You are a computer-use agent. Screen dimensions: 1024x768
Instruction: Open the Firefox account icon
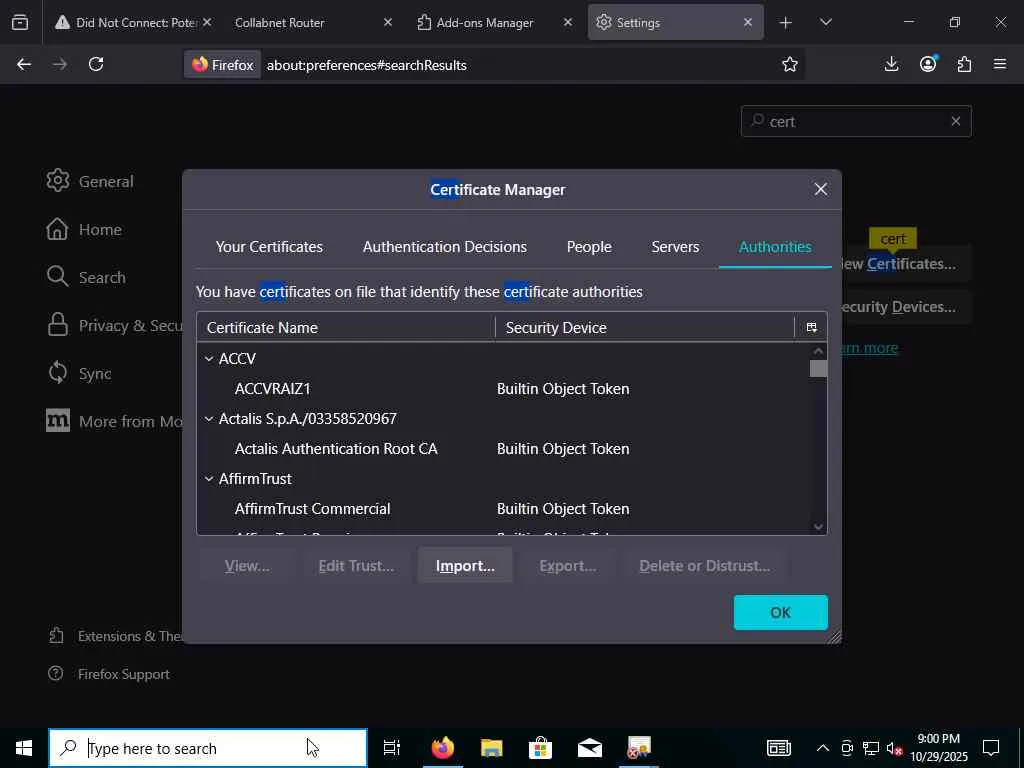(928, 64)
